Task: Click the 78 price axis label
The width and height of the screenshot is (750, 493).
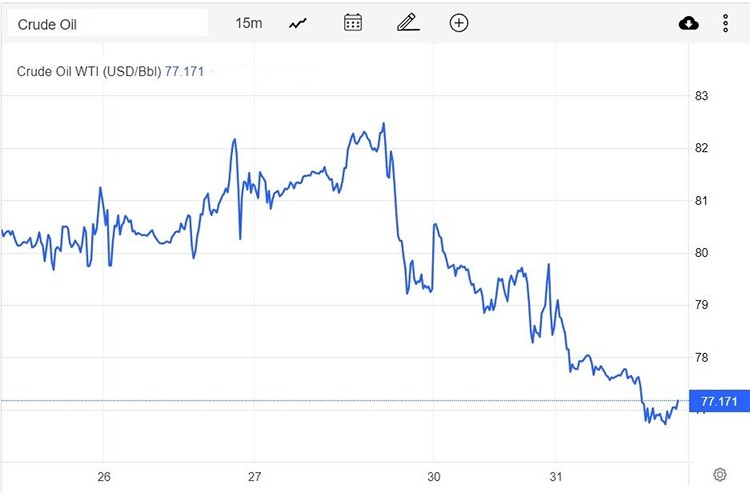Action: [701, 357]
